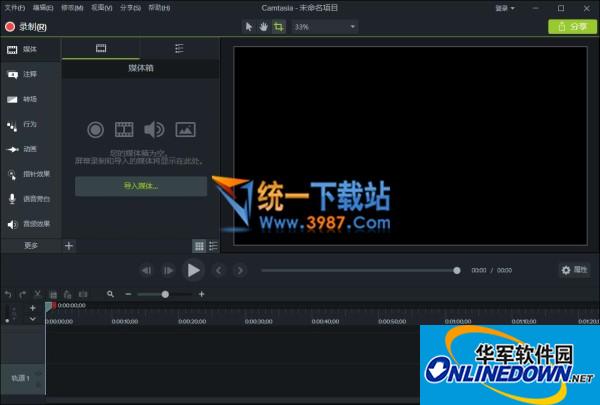Step forward one frame in playback
Viewport: 600px width, 405px height.
(x=168, y=271)
